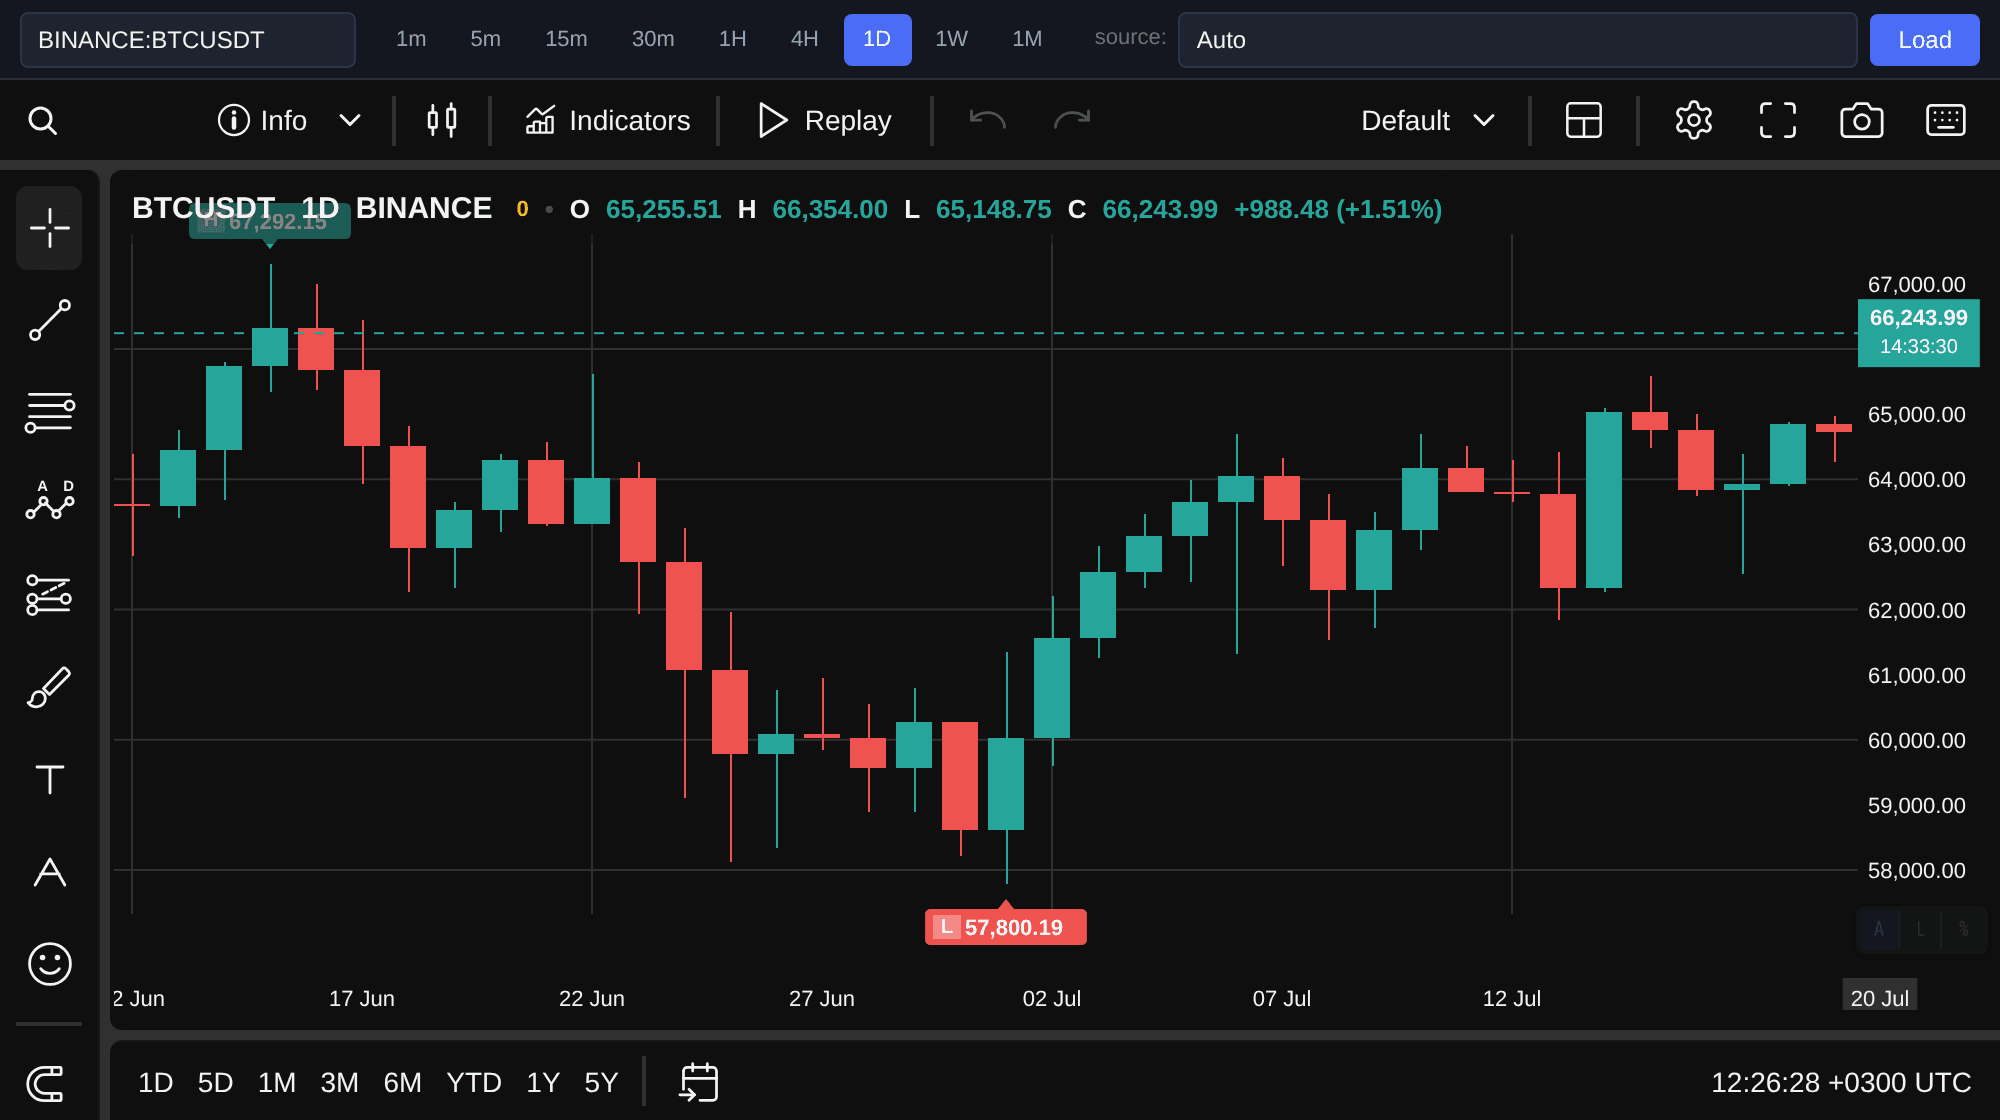The image size is (2000, 1120).
Task: Open the Indicators menu
Action: (x=607, y=121)
